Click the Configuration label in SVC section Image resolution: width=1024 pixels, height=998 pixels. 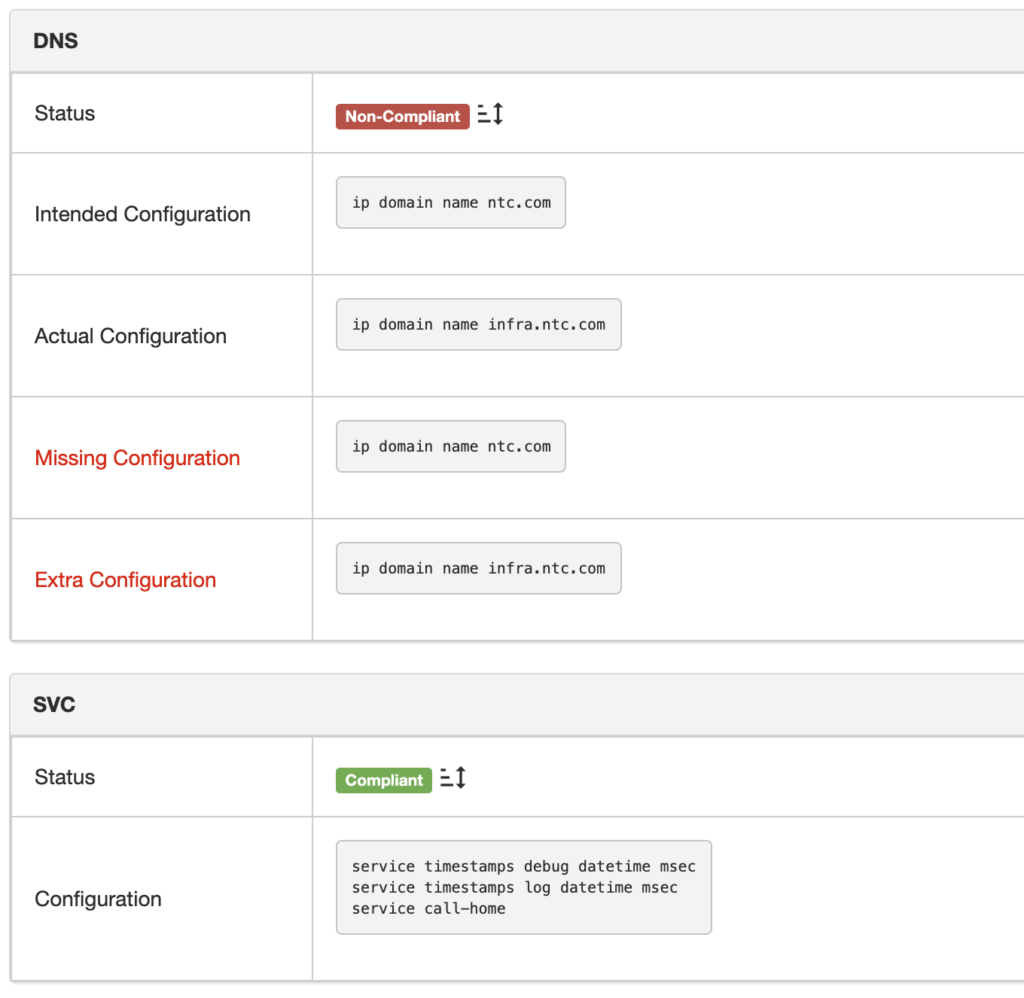pyautogui.click(x=98, y=899)
